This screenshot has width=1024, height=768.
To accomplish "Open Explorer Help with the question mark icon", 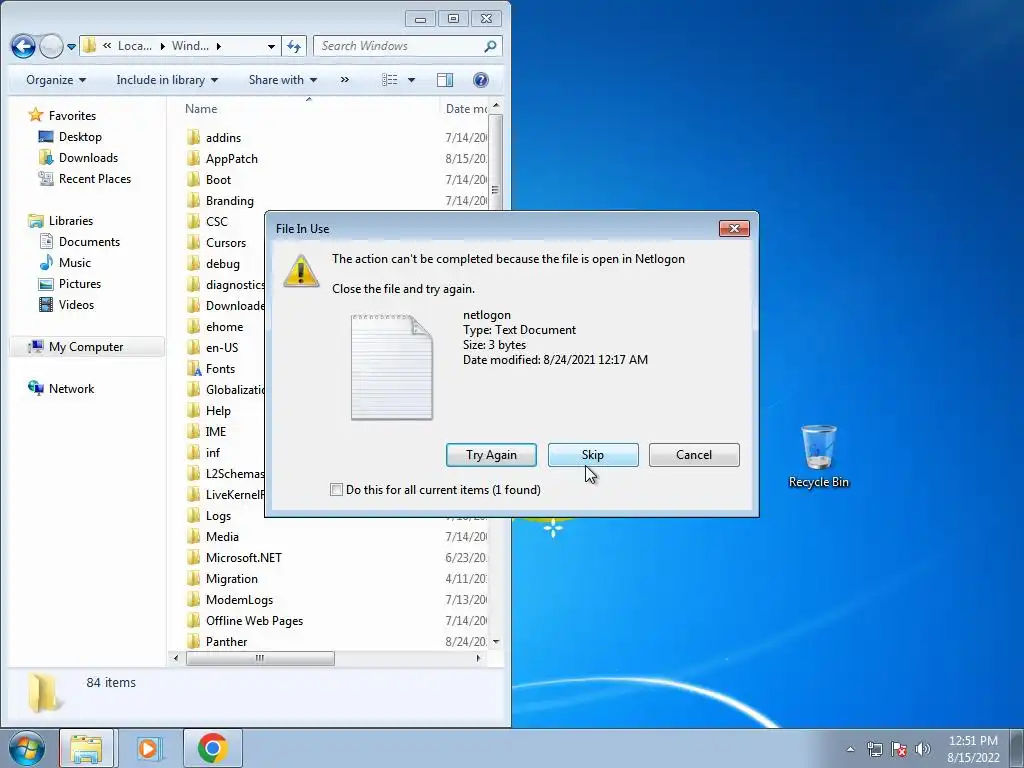I will (481, 80).
